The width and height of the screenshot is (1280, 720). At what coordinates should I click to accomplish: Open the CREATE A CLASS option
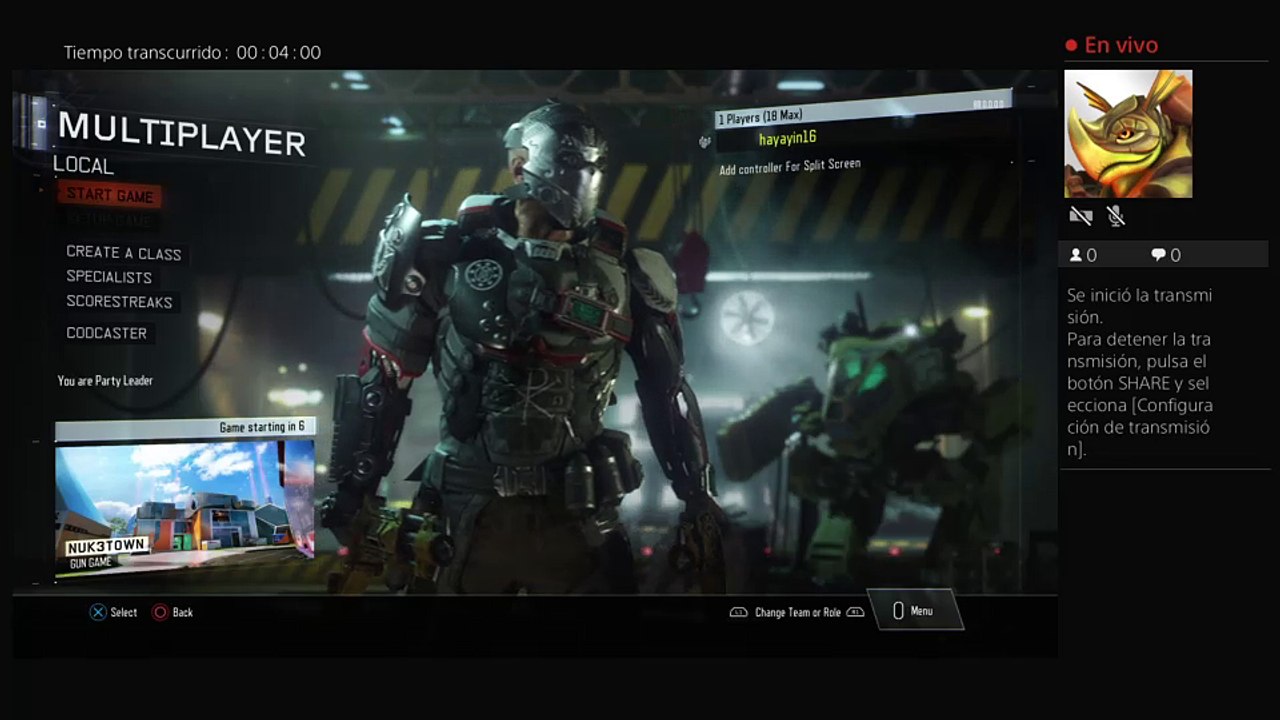124,253
